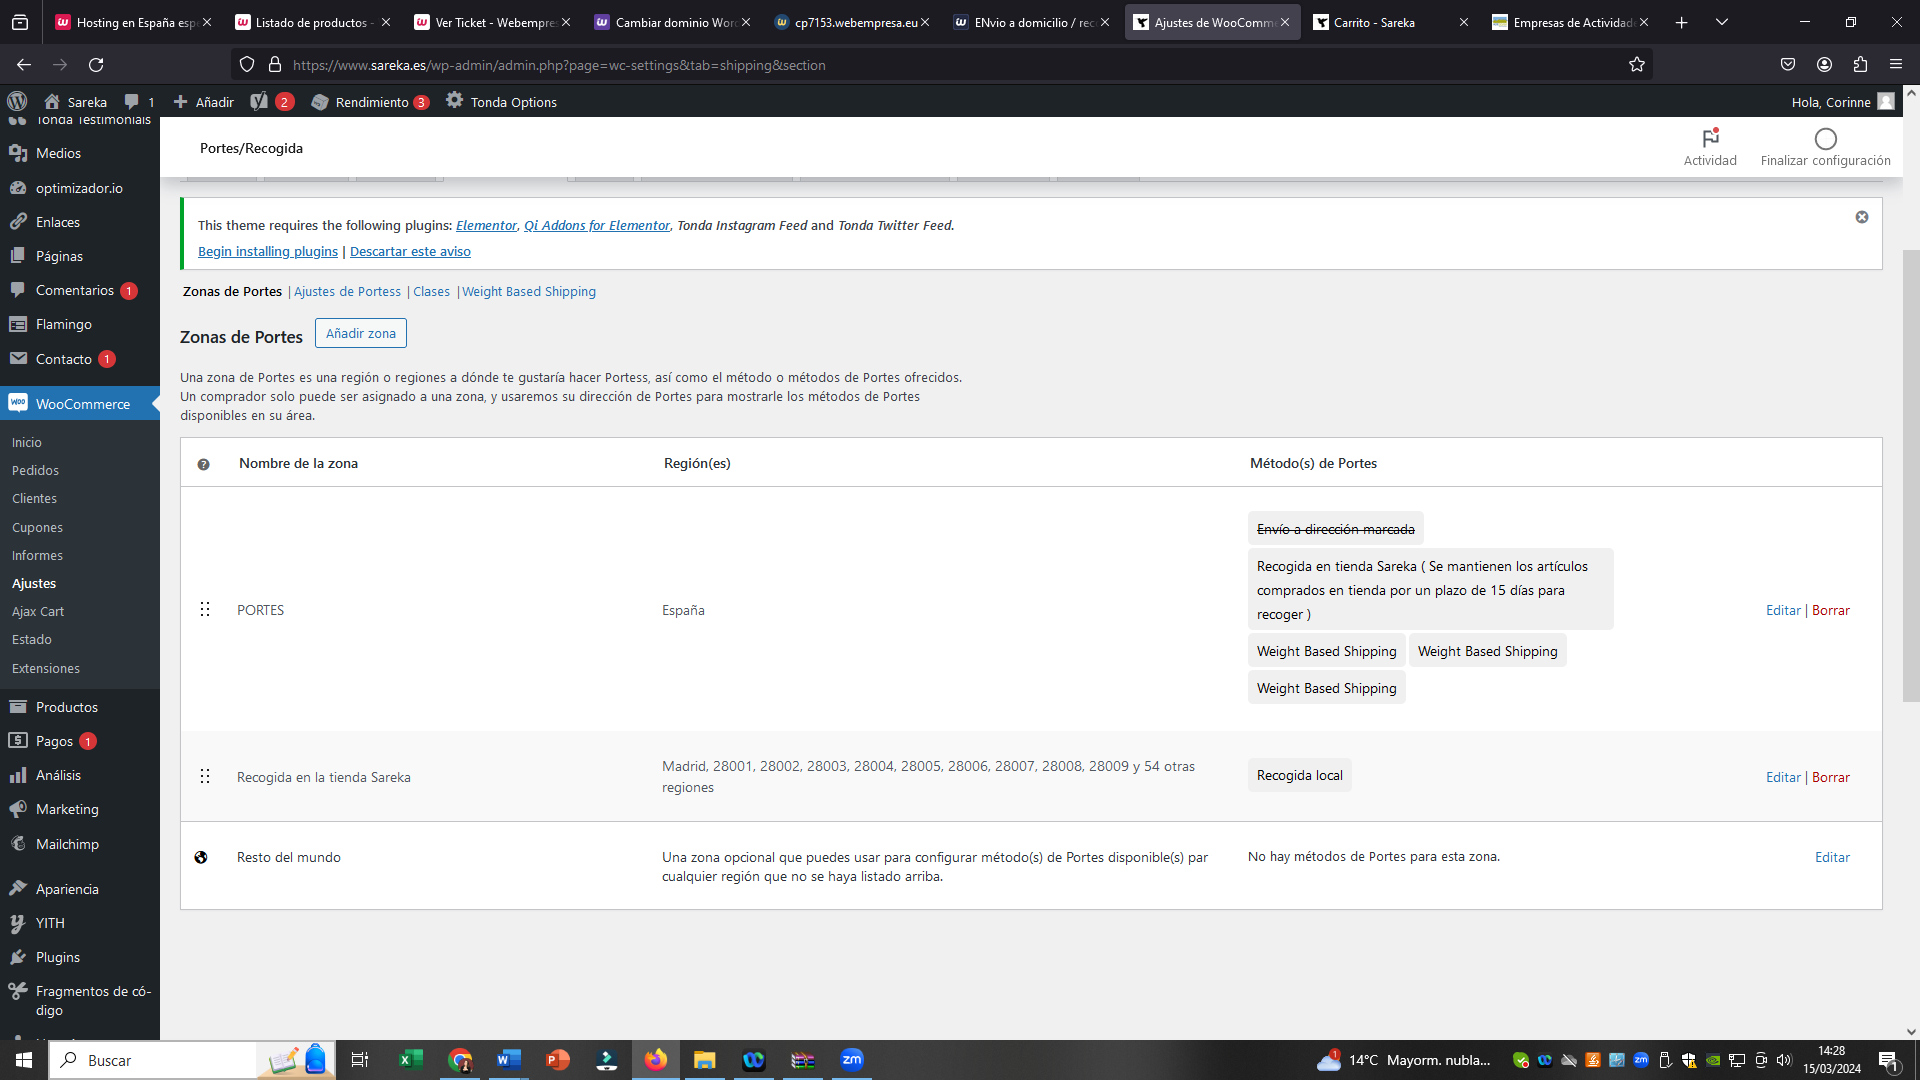Open the PORTES zone name link

(x=260, y=610)
